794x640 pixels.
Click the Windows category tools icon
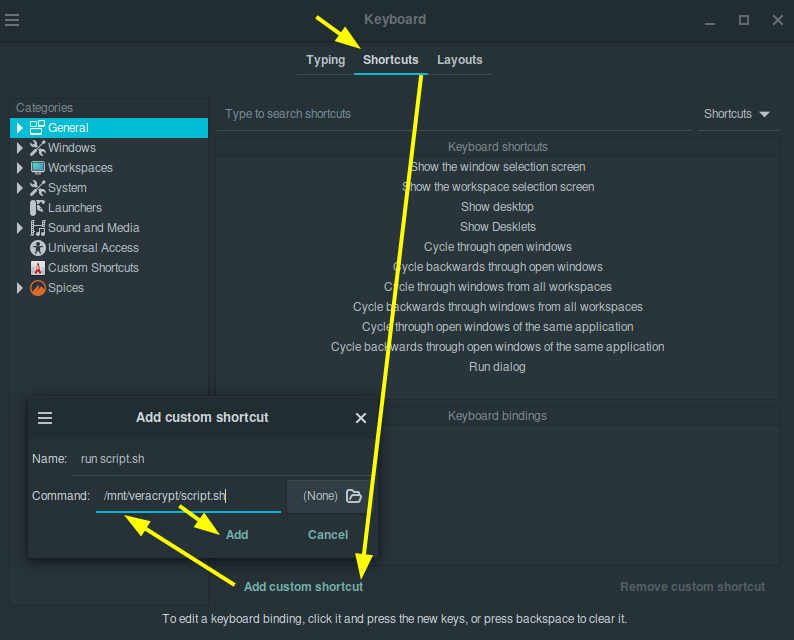[x=37, y=148]
